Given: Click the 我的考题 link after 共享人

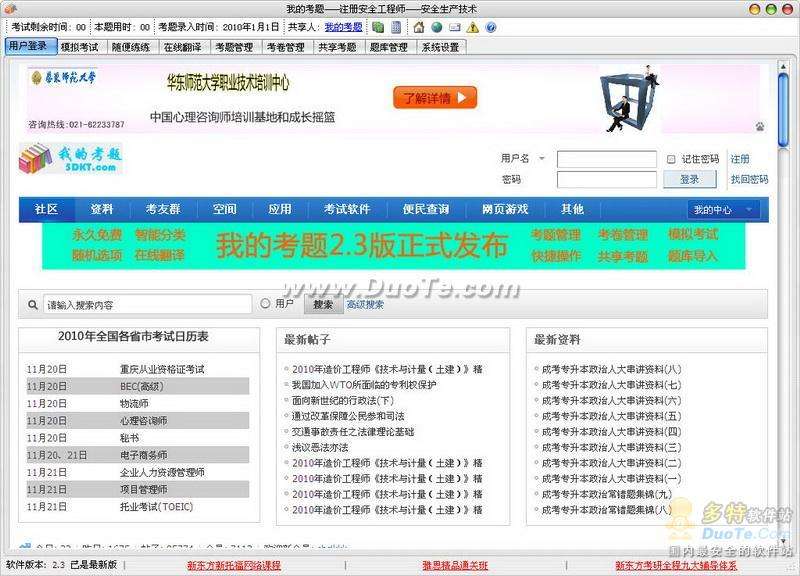Looking at the screenshot, I should tap(343, 27).
